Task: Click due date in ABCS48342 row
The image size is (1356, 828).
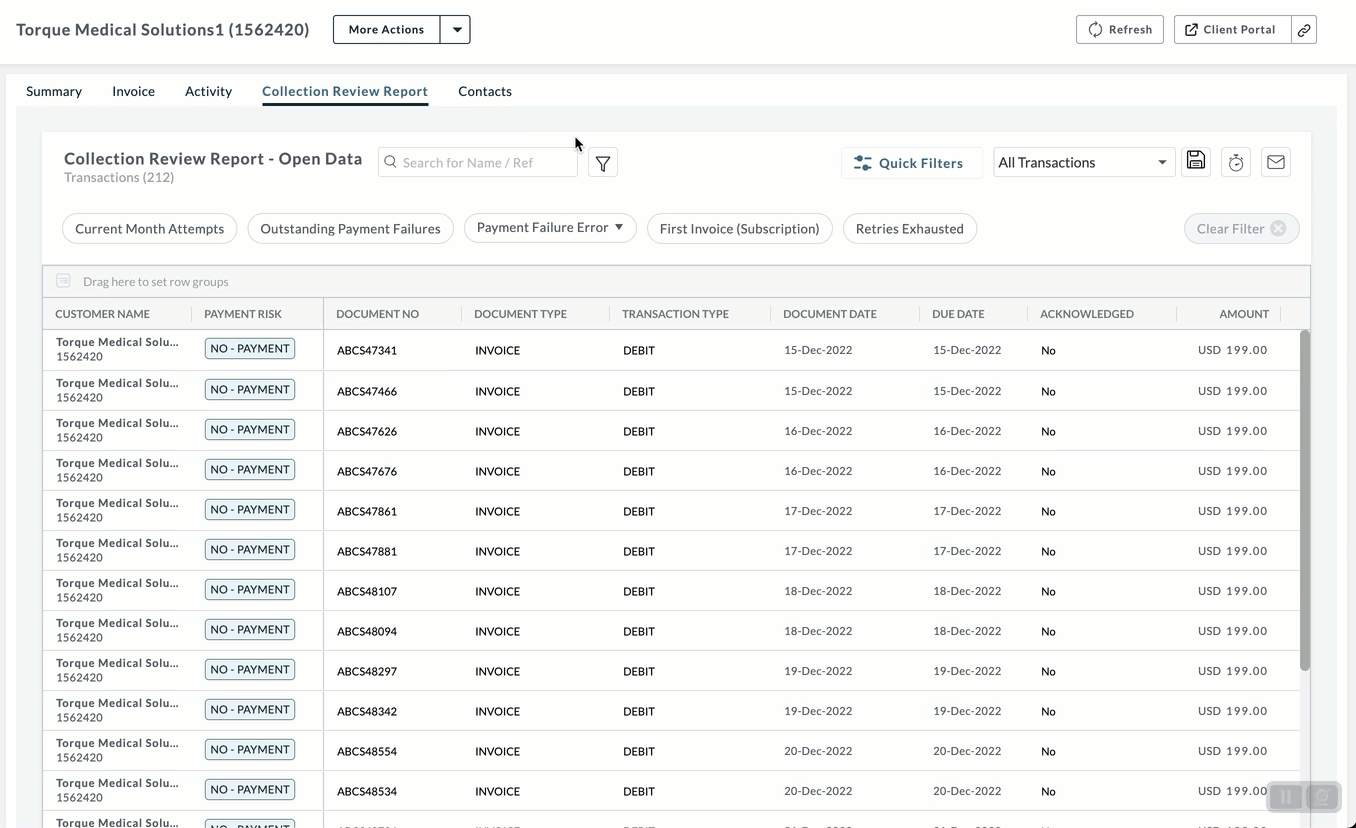Action: pos(967,711)
